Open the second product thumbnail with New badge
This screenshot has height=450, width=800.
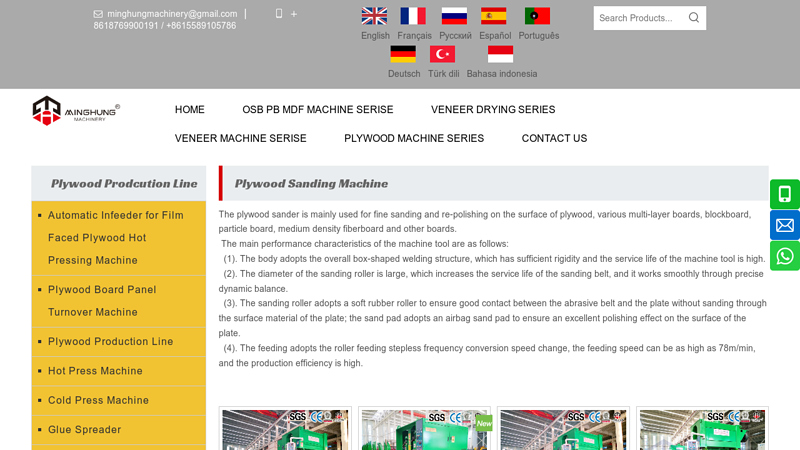pos(424,430)
